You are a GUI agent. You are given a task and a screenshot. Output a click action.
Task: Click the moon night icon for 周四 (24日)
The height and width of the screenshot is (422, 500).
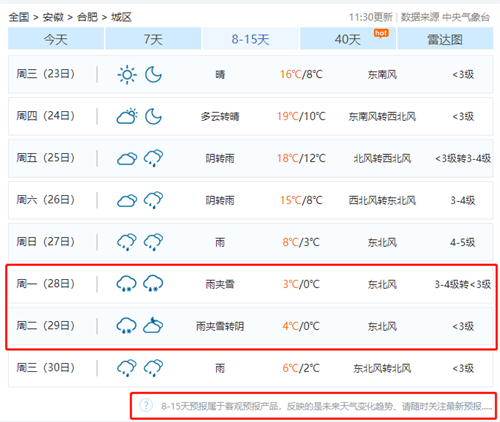point(153,116)
